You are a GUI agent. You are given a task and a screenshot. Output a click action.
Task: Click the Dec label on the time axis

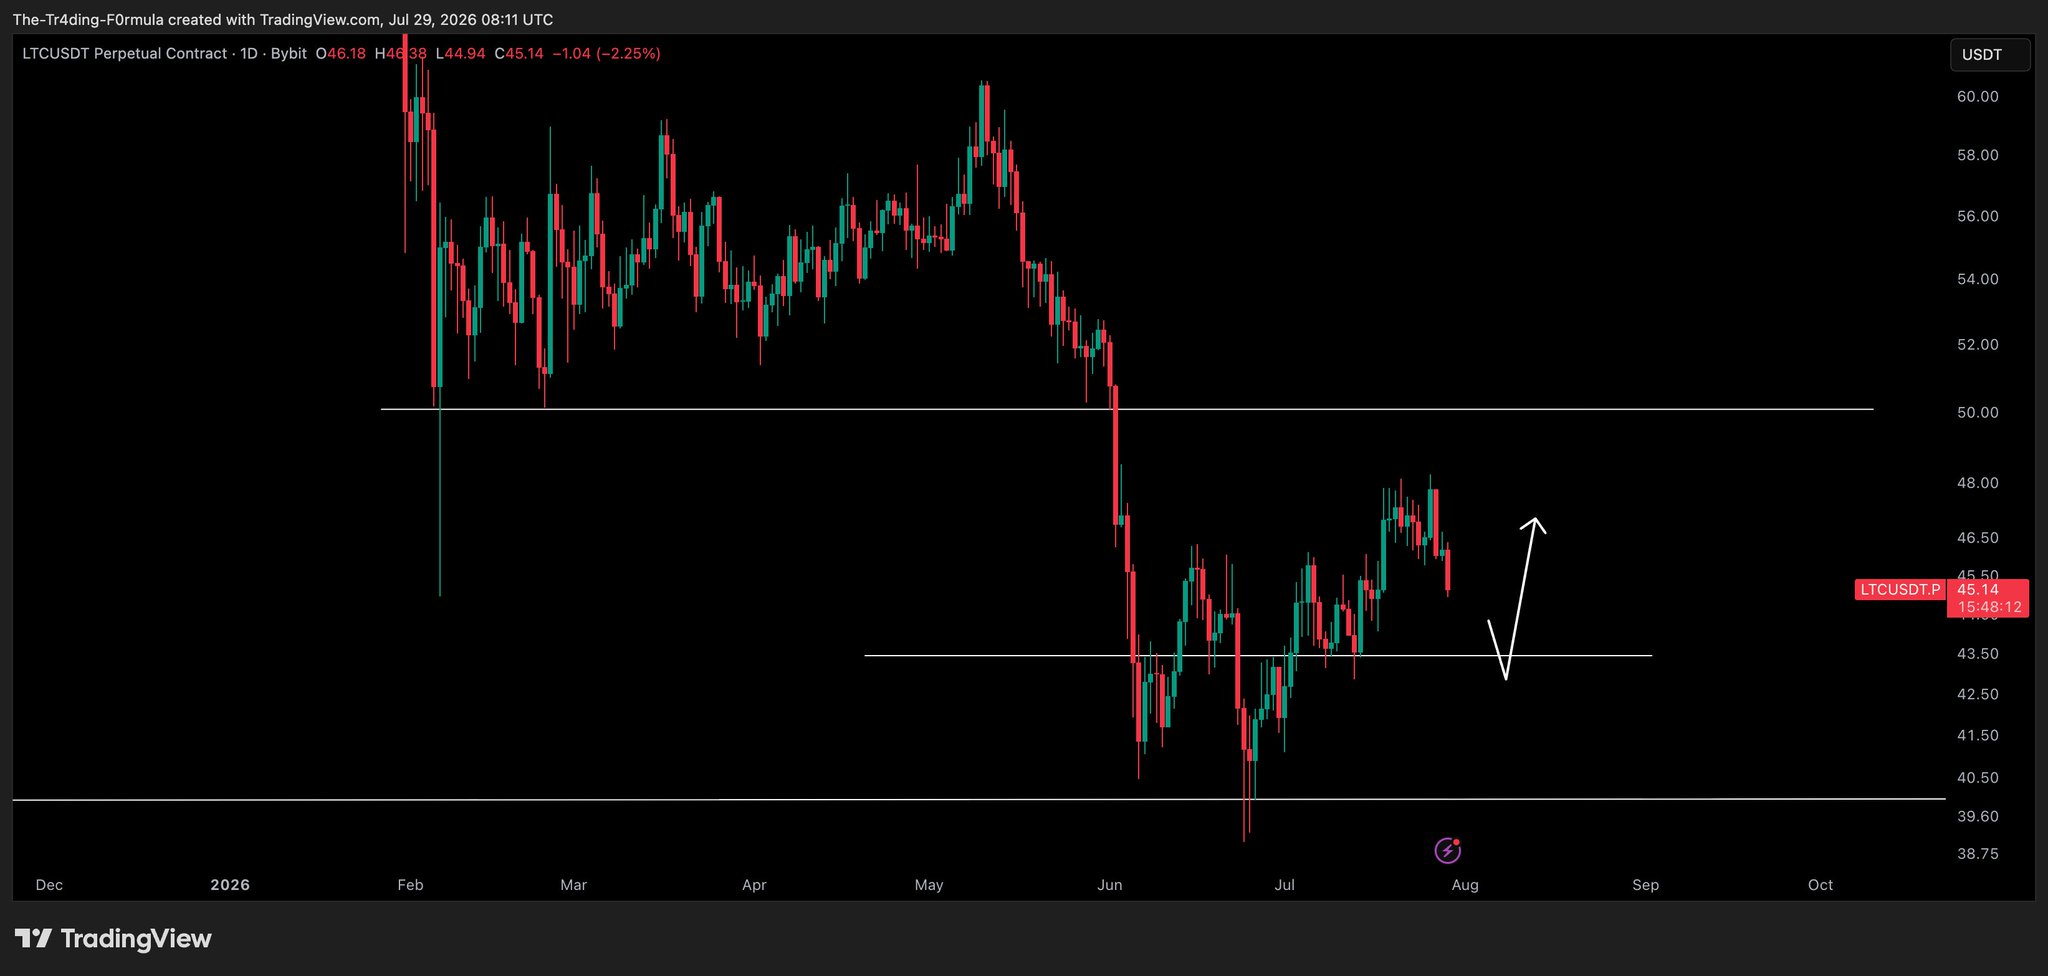coord(49,885)
